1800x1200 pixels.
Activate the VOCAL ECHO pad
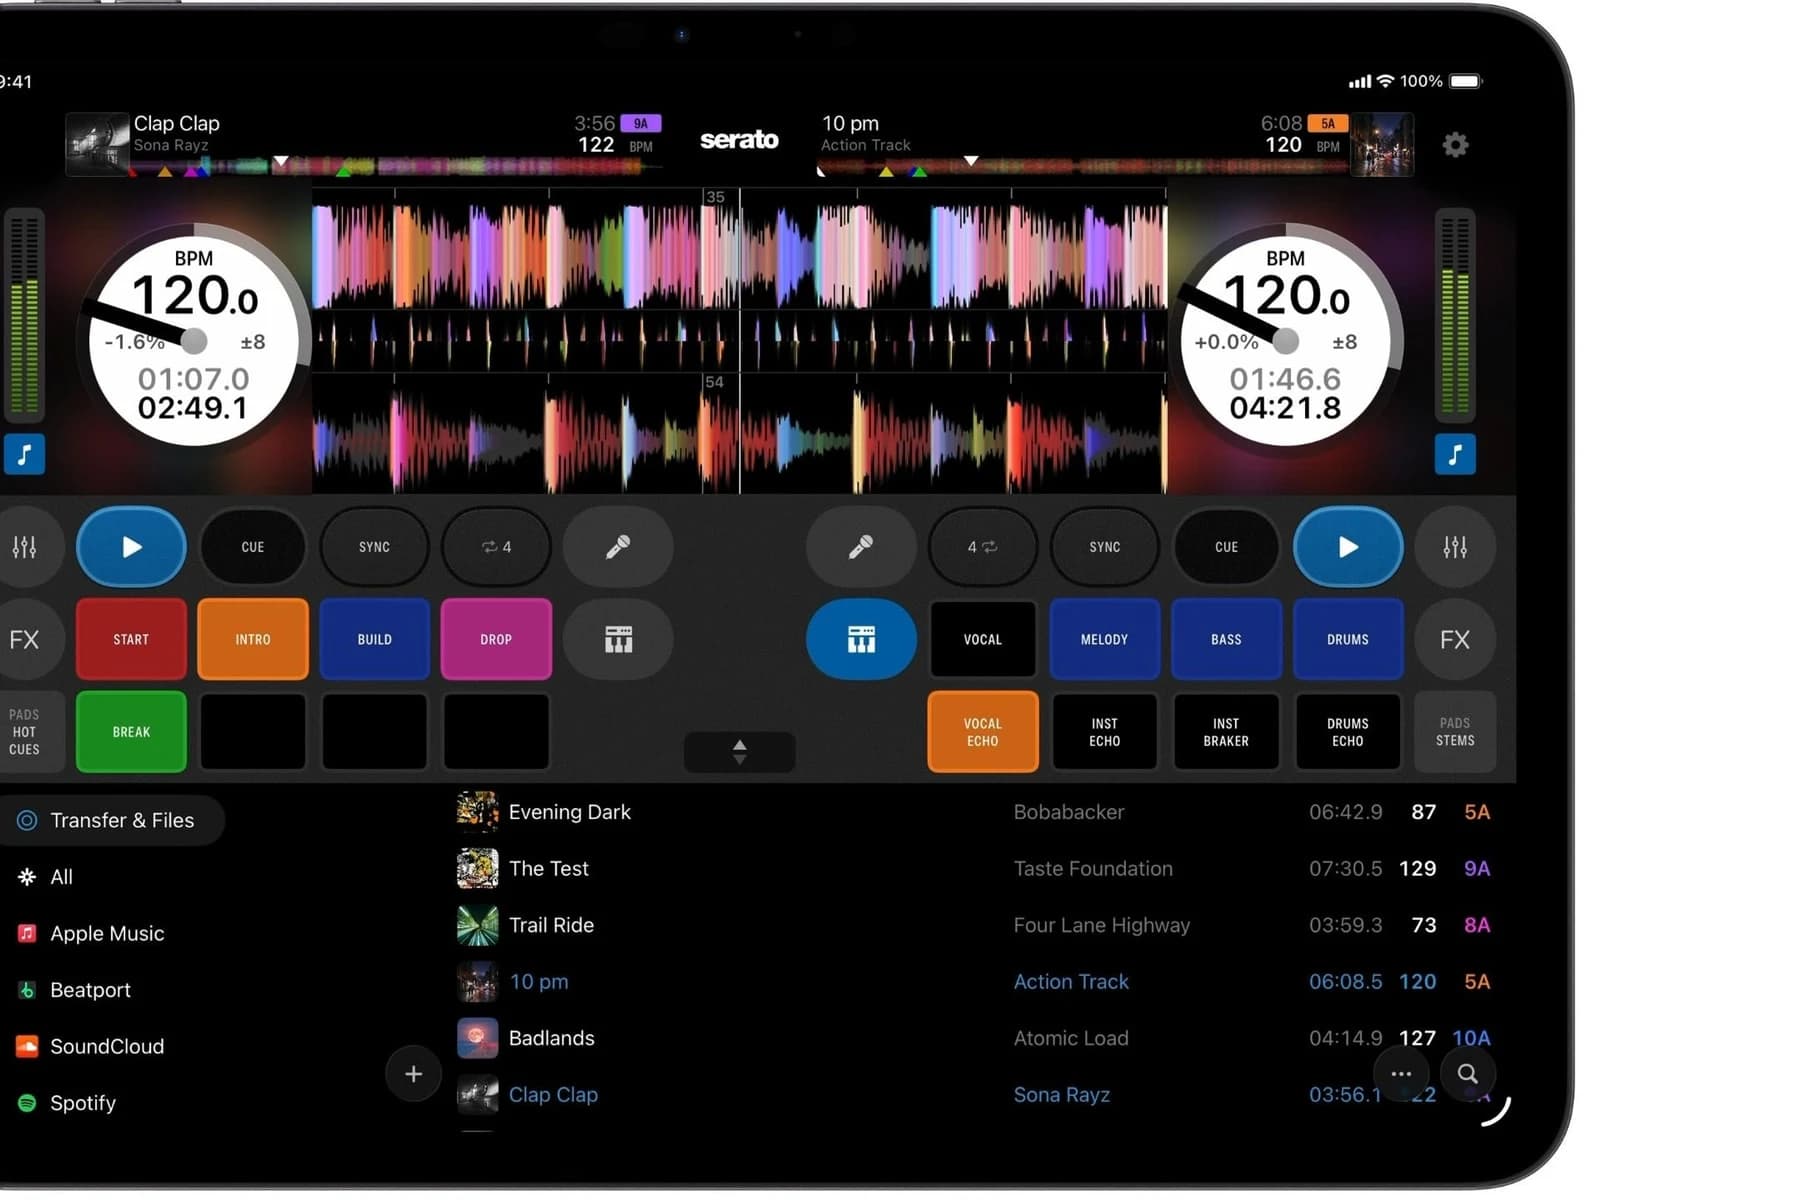pyautogui.click(x=982, y=732)
